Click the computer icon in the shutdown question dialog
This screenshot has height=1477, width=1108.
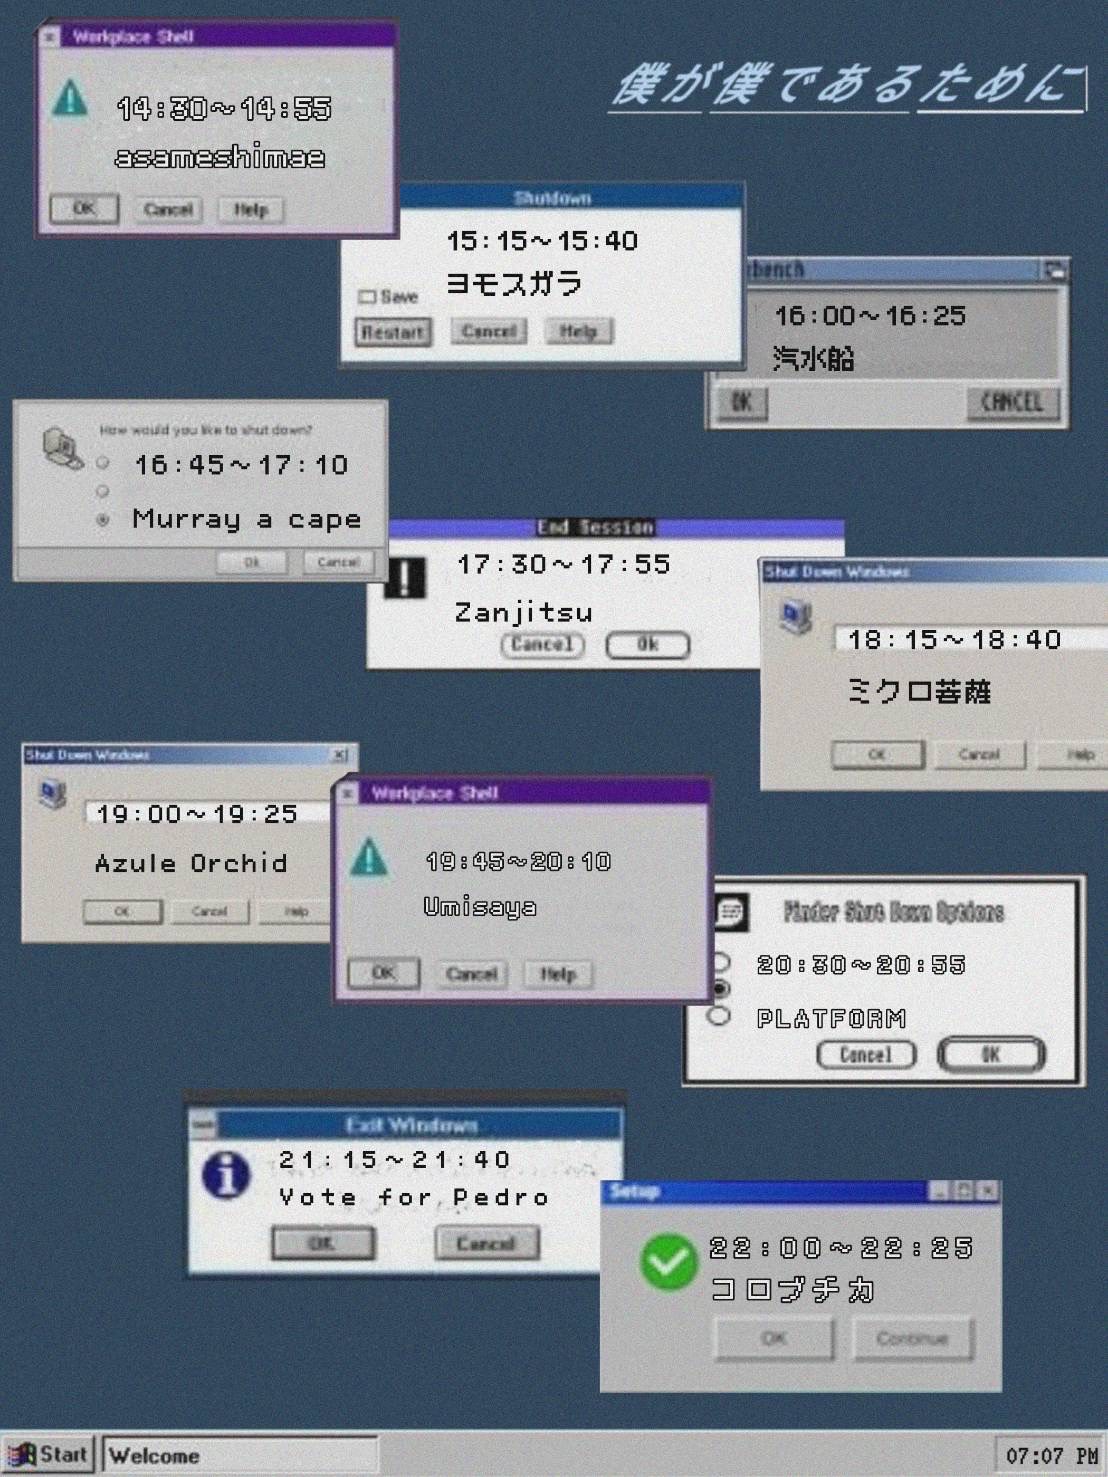click(x=62, y=448)
